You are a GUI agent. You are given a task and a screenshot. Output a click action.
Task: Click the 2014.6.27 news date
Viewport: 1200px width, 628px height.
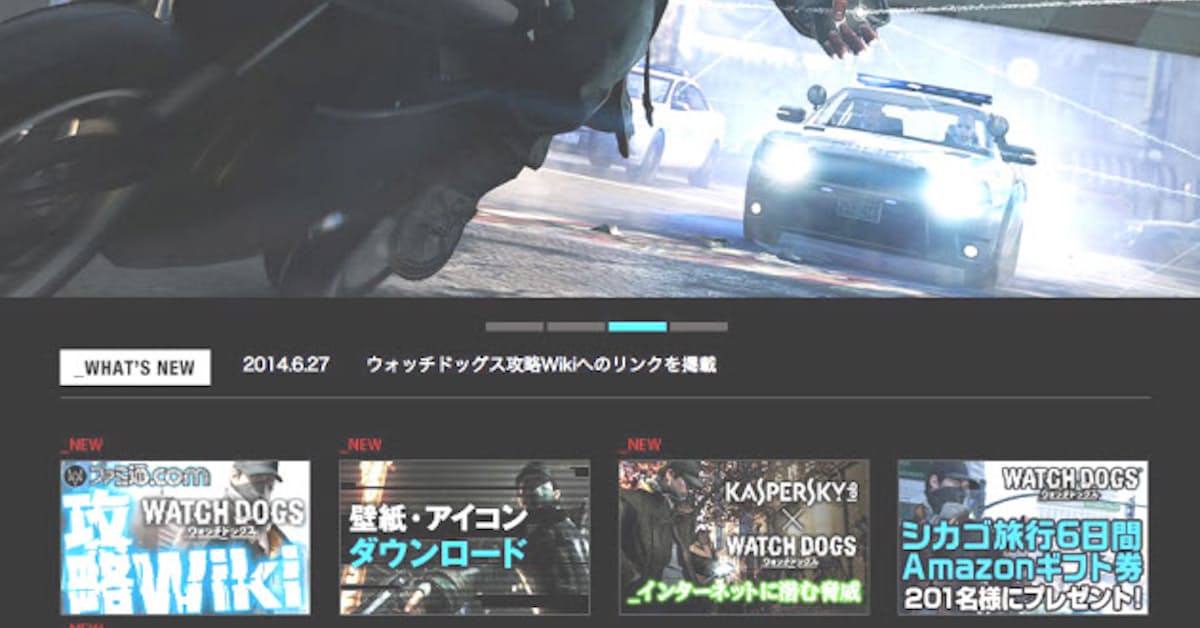(x=285, y=365)
